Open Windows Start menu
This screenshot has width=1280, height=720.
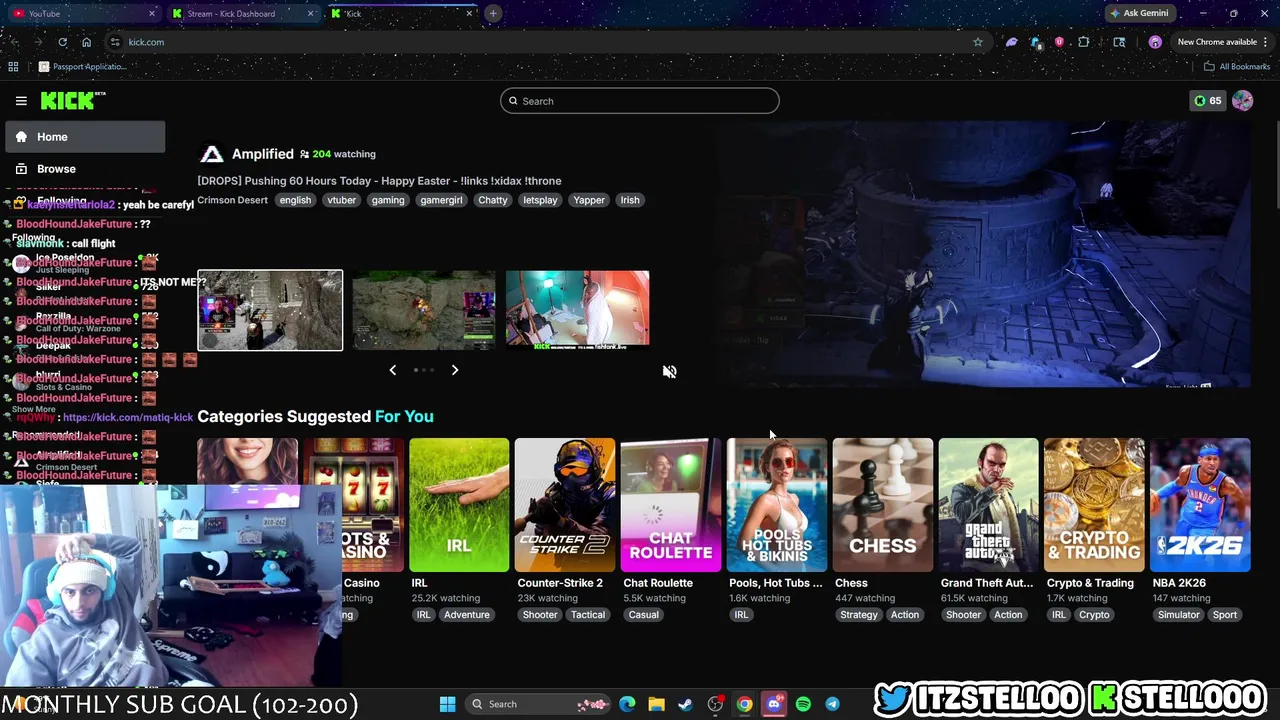pos(448,704)
